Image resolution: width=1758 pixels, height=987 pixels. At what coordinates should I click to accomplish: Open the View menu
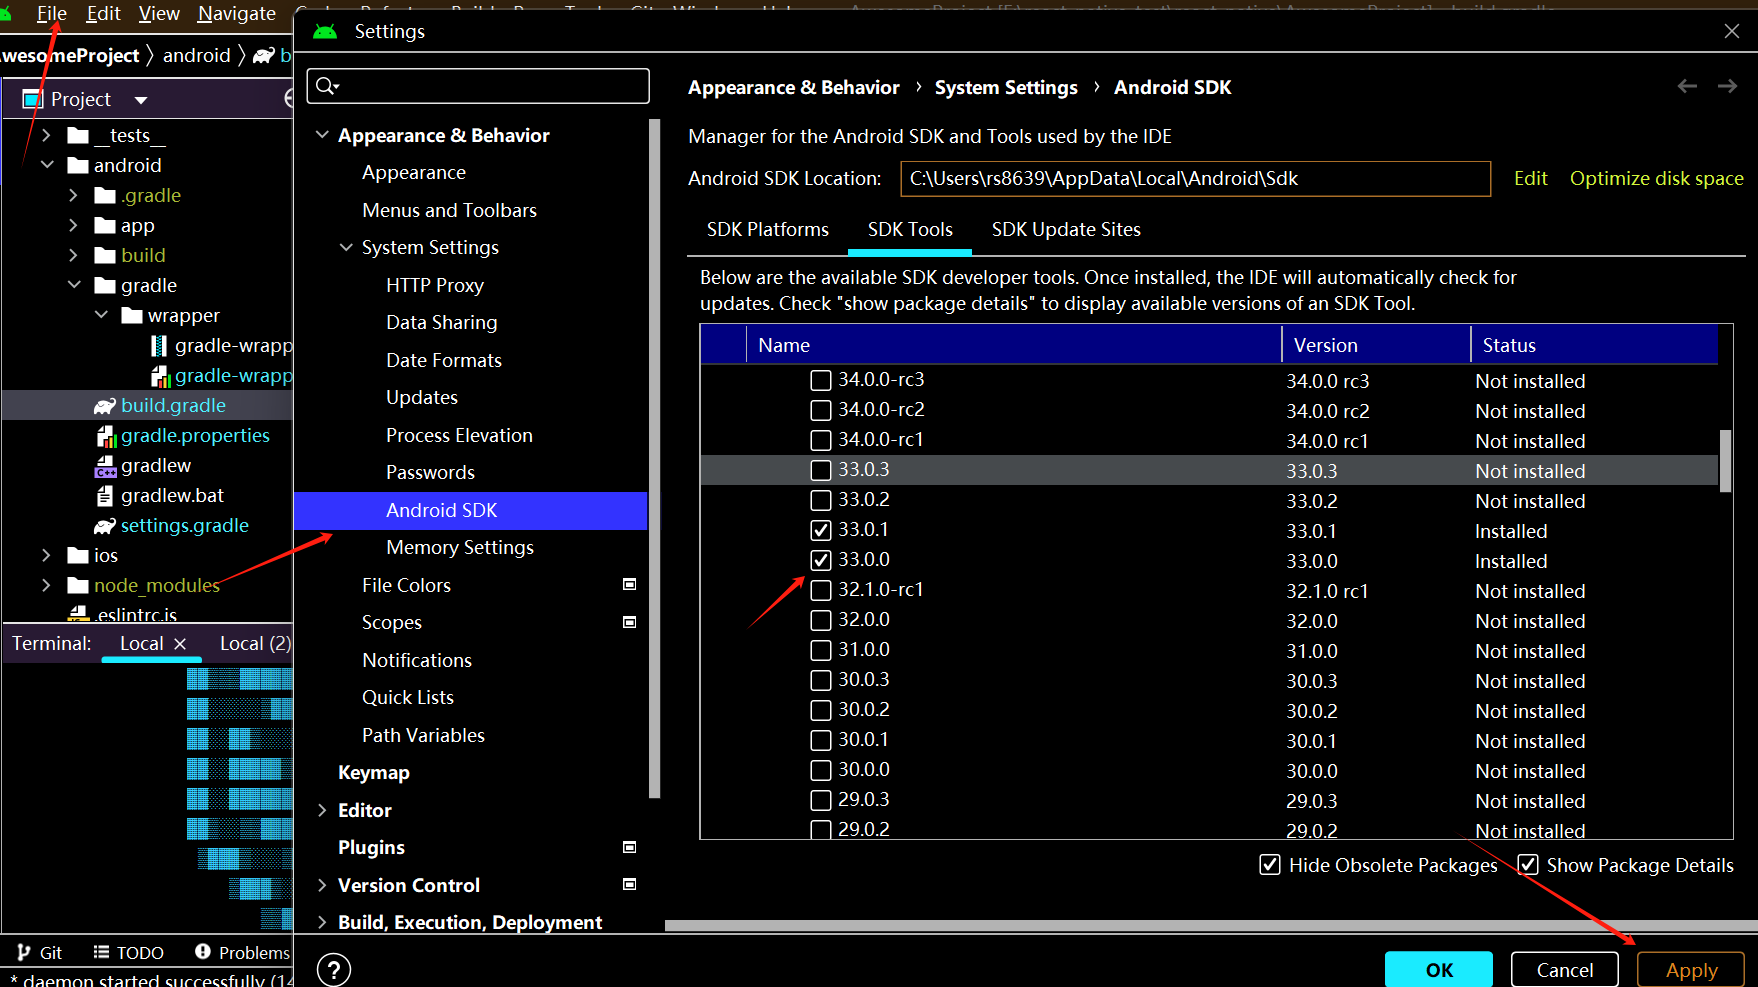coord(159,13)
